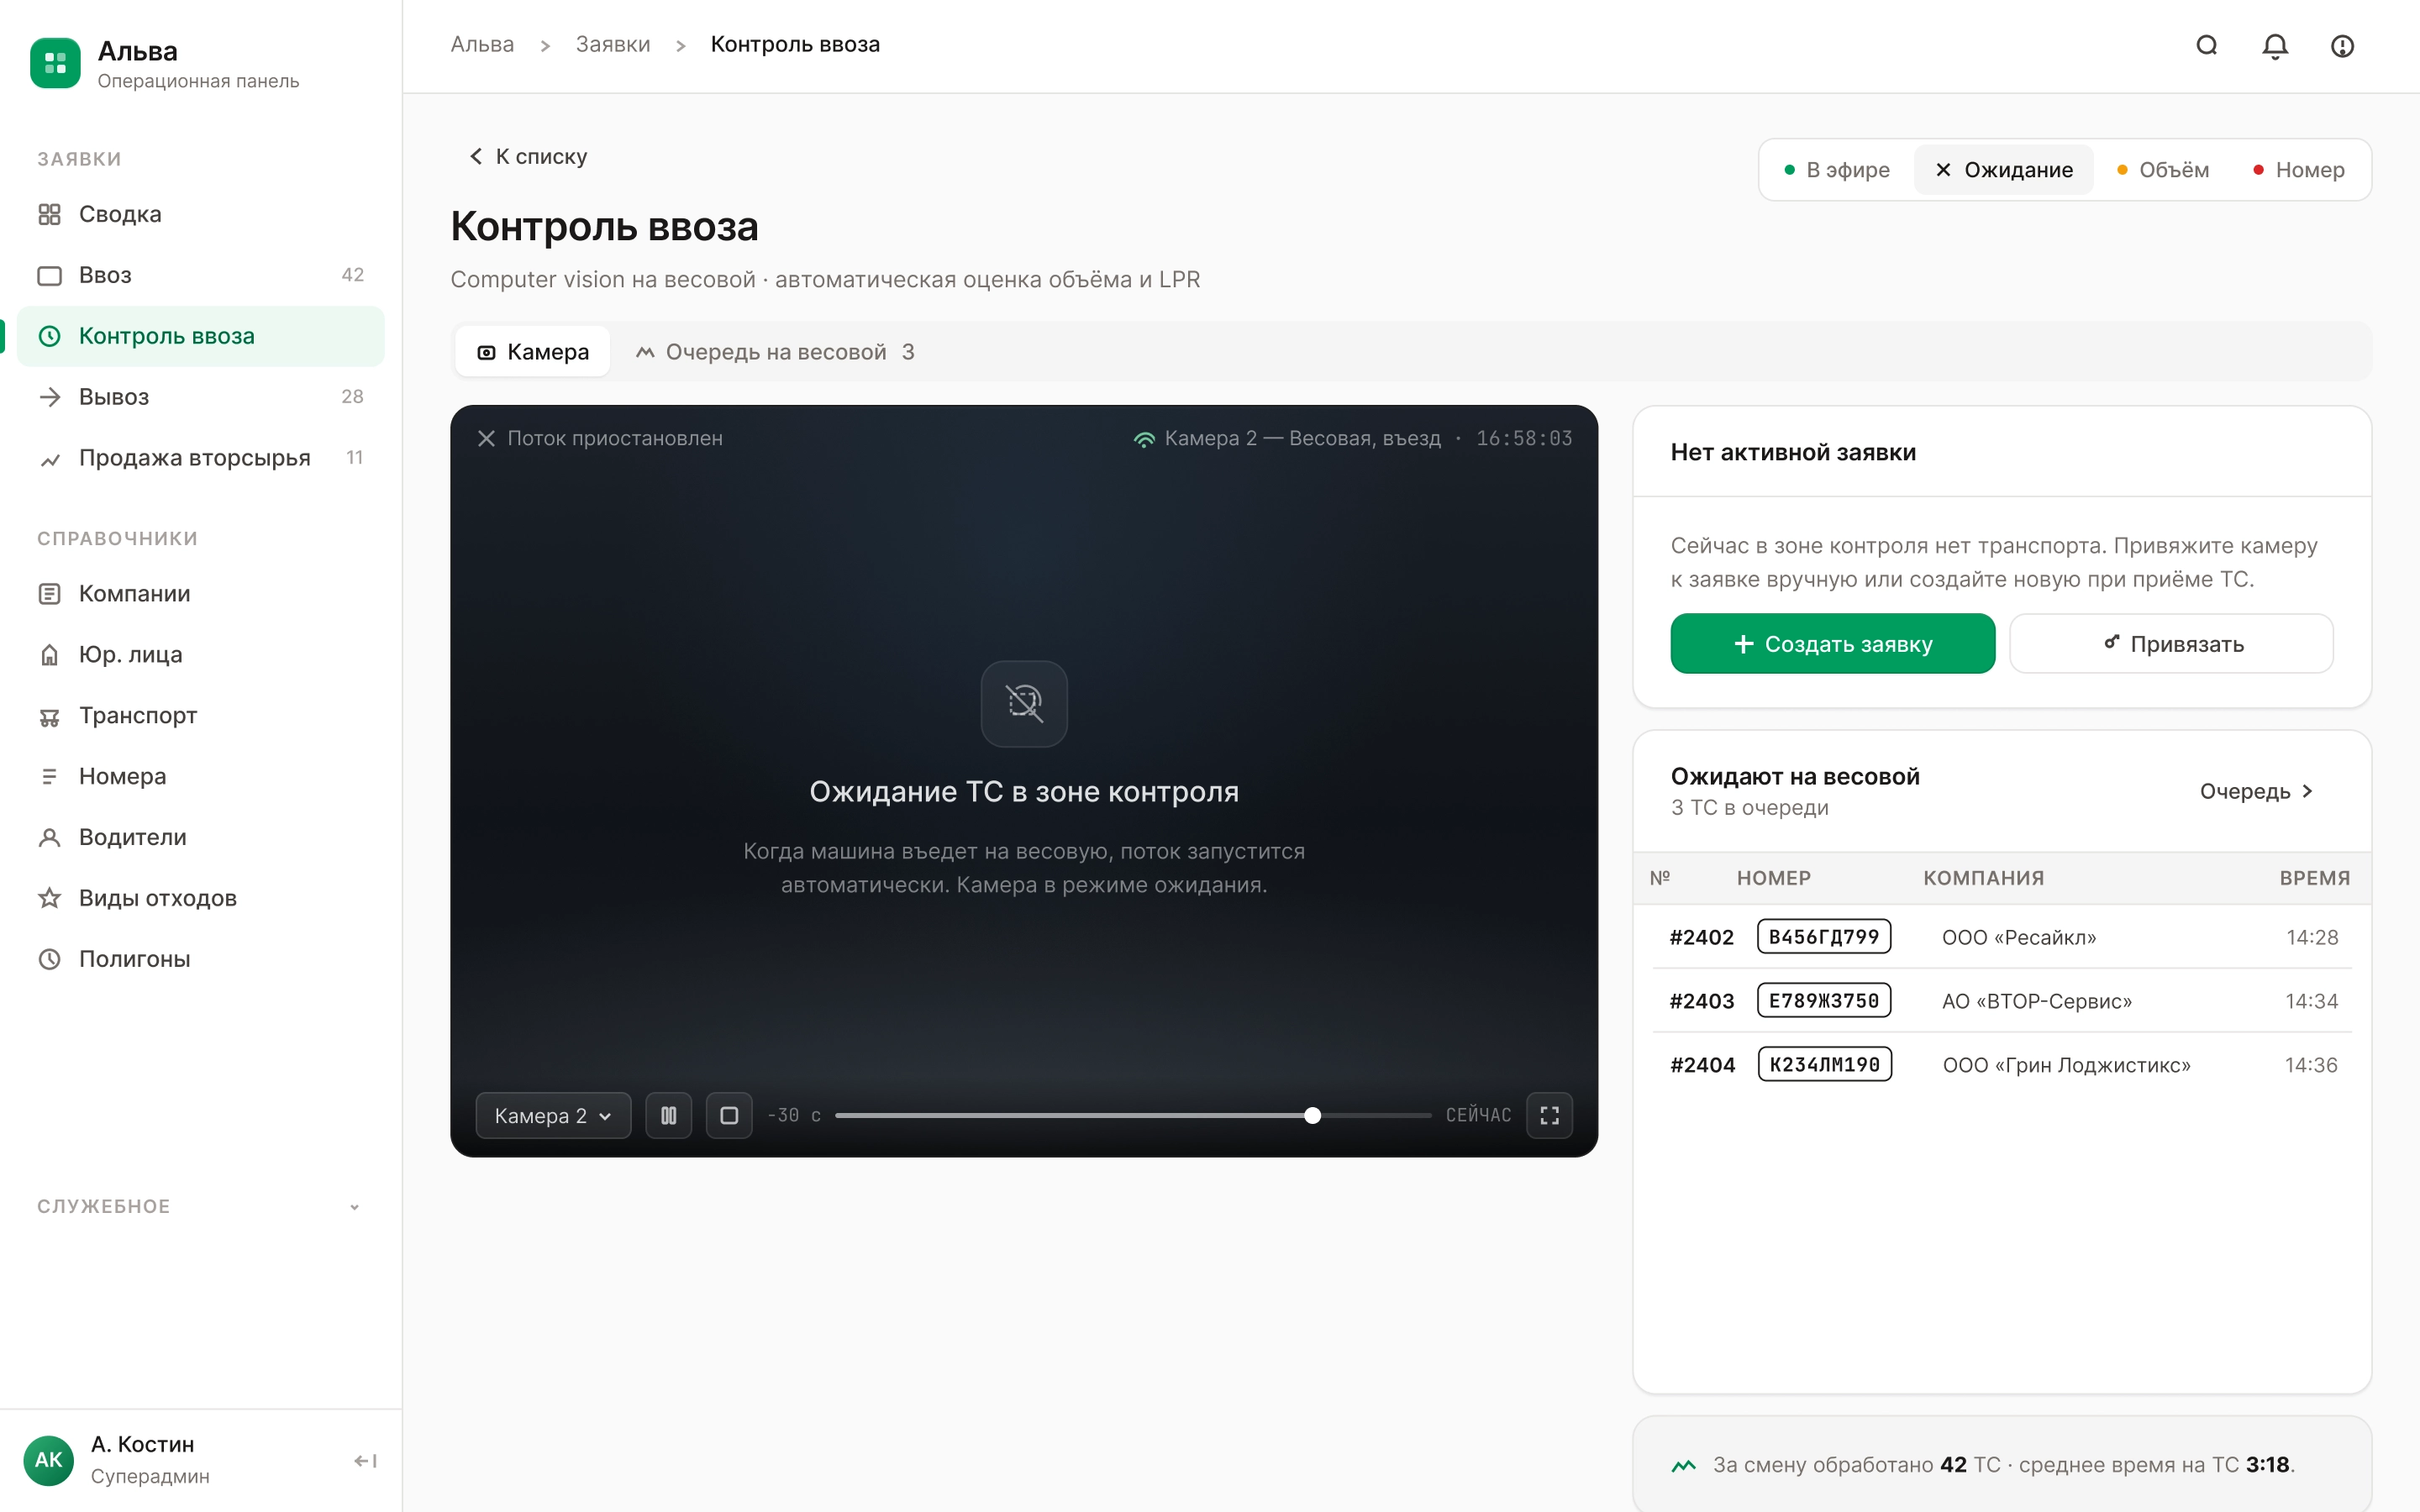Viewport: 2420px width, 1512px height.
Task: Go to Заявки breadcrumb
Action: tap(612, 45)
